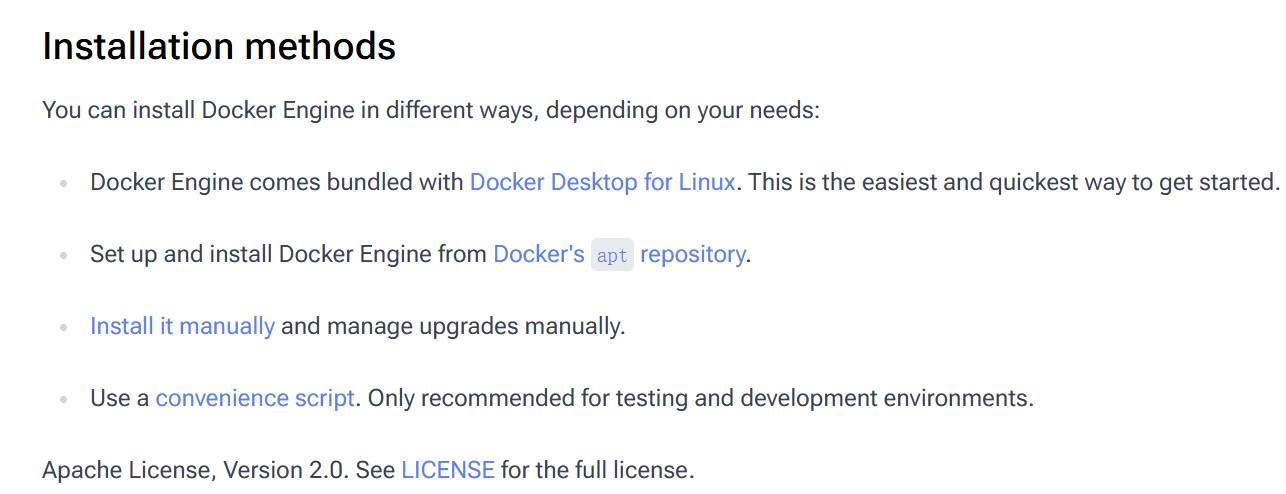1286x494 pixels.
Task: Follow the Docker's link before apt
Action: 539,254
